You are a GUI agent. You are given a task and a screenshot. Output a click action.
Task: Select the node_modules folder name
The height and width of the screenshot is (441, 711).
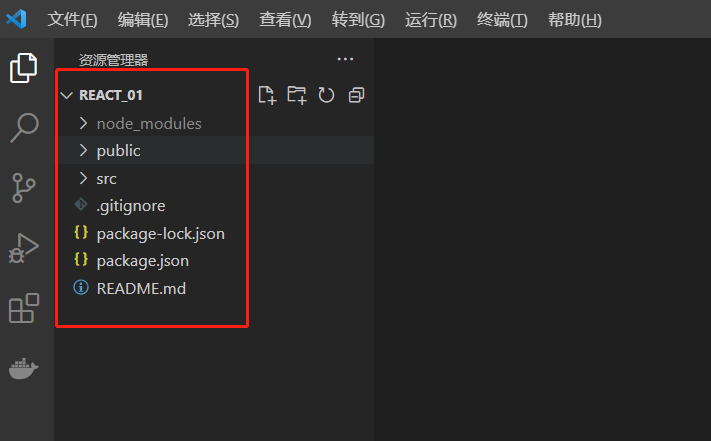point(149,124)
